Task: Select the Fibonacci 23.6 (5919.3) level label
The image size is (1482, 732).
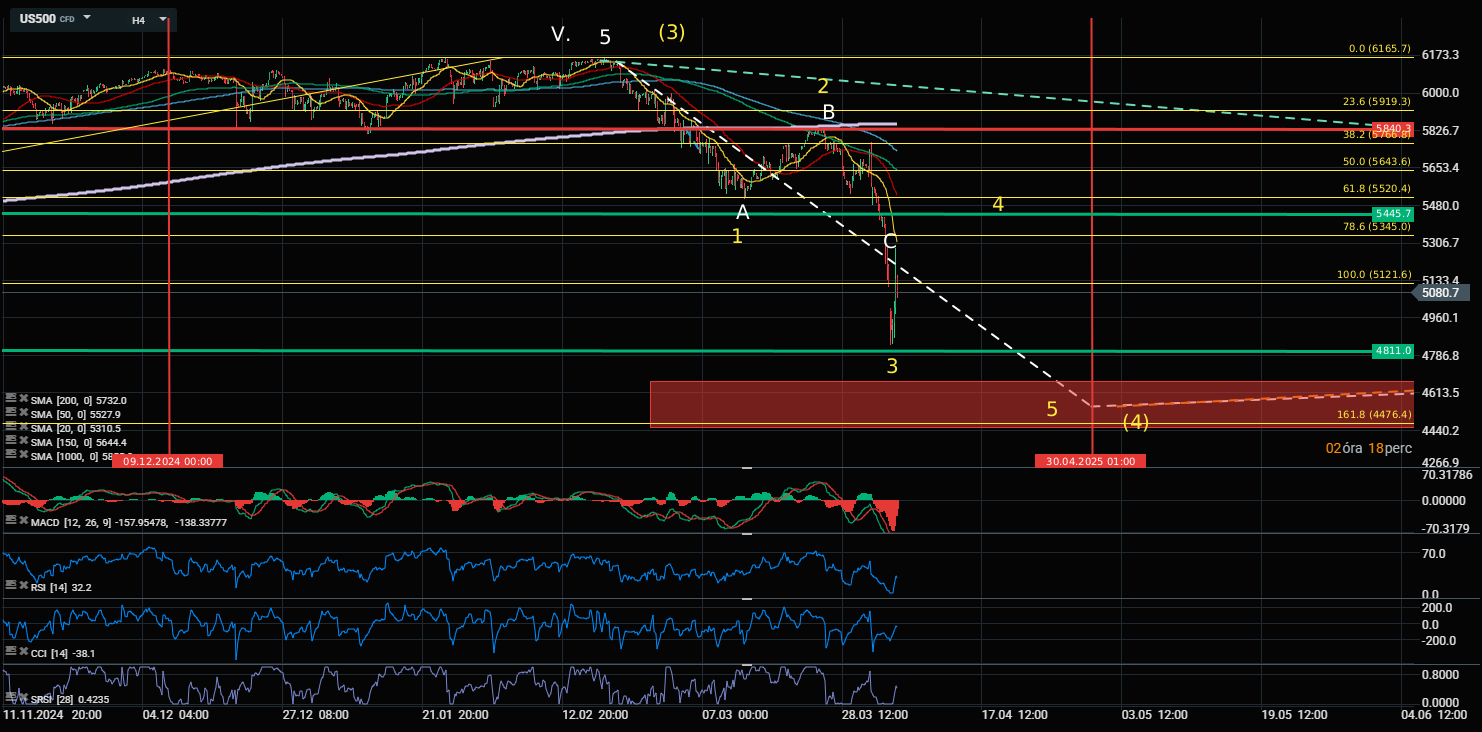Action: click(1376, 101)
